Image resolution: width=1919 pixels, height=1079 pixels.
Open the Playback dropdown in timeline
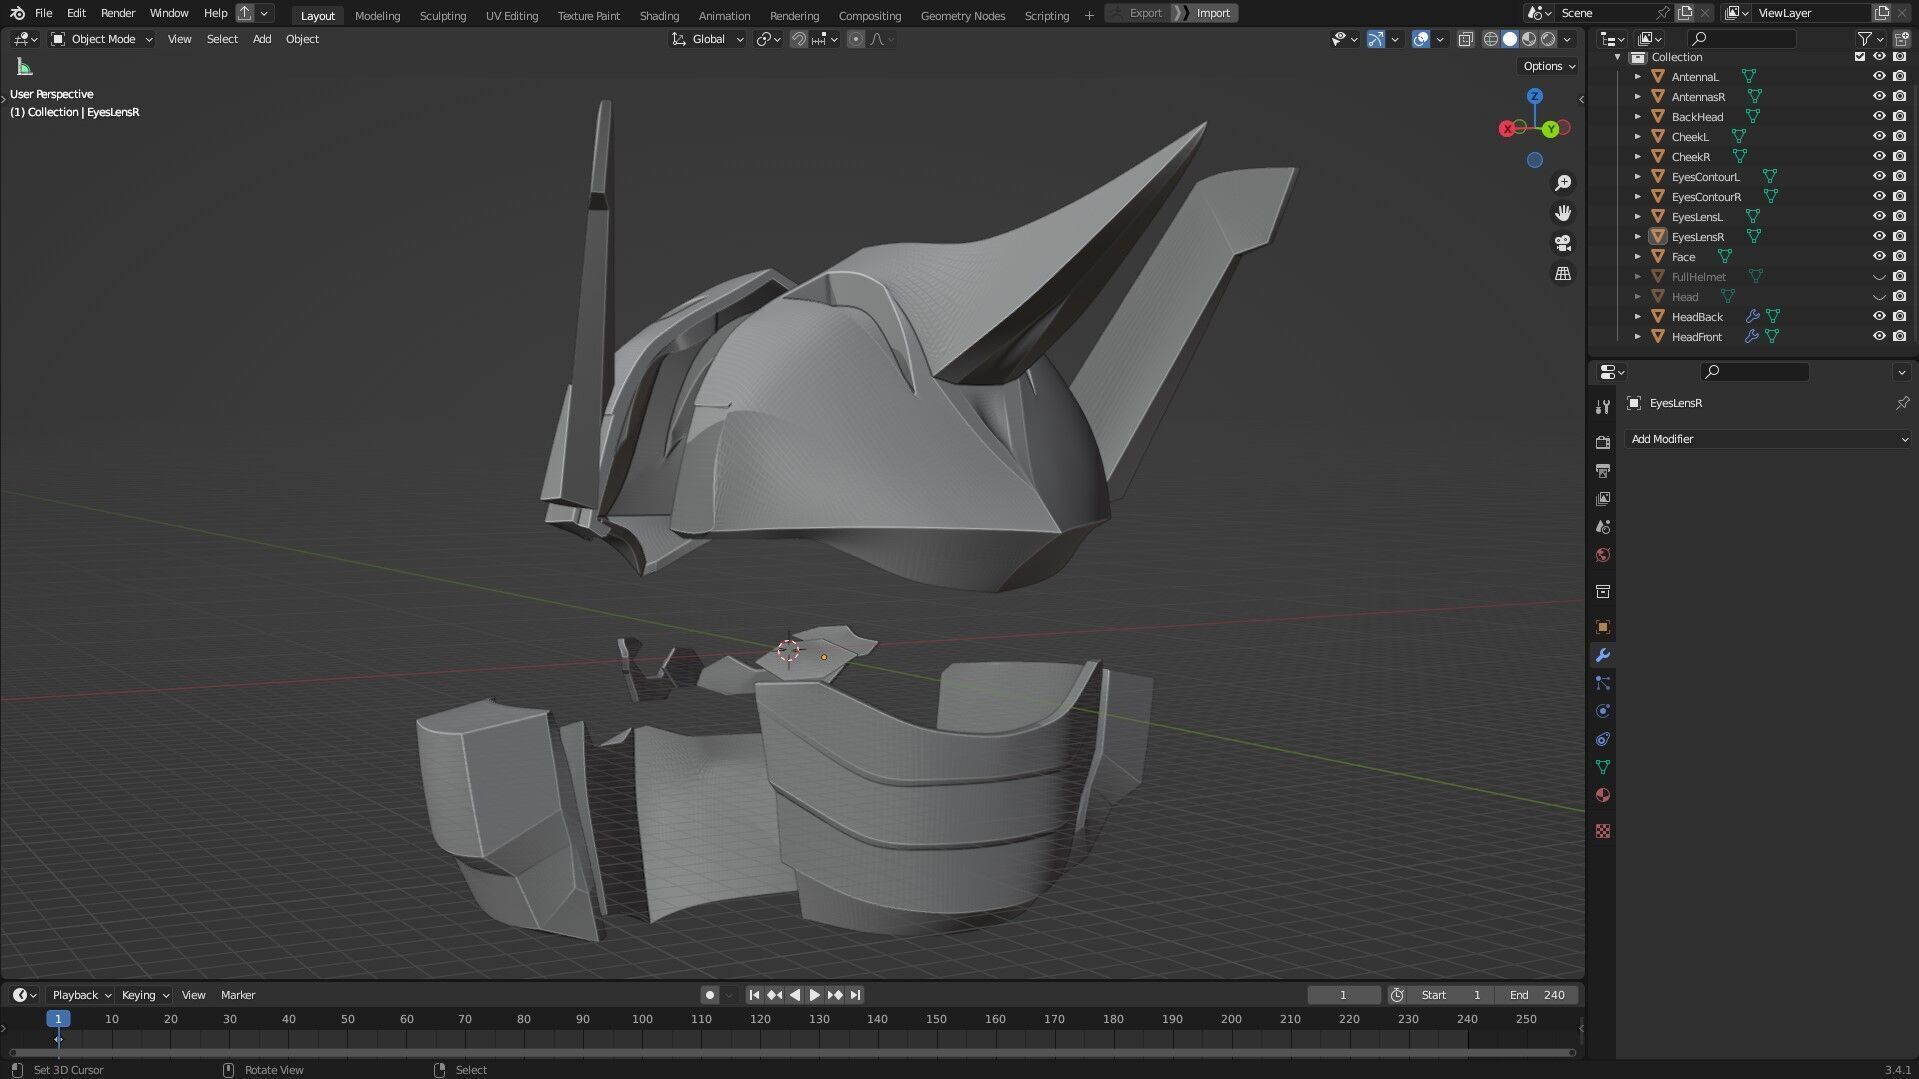pos(81,995)
